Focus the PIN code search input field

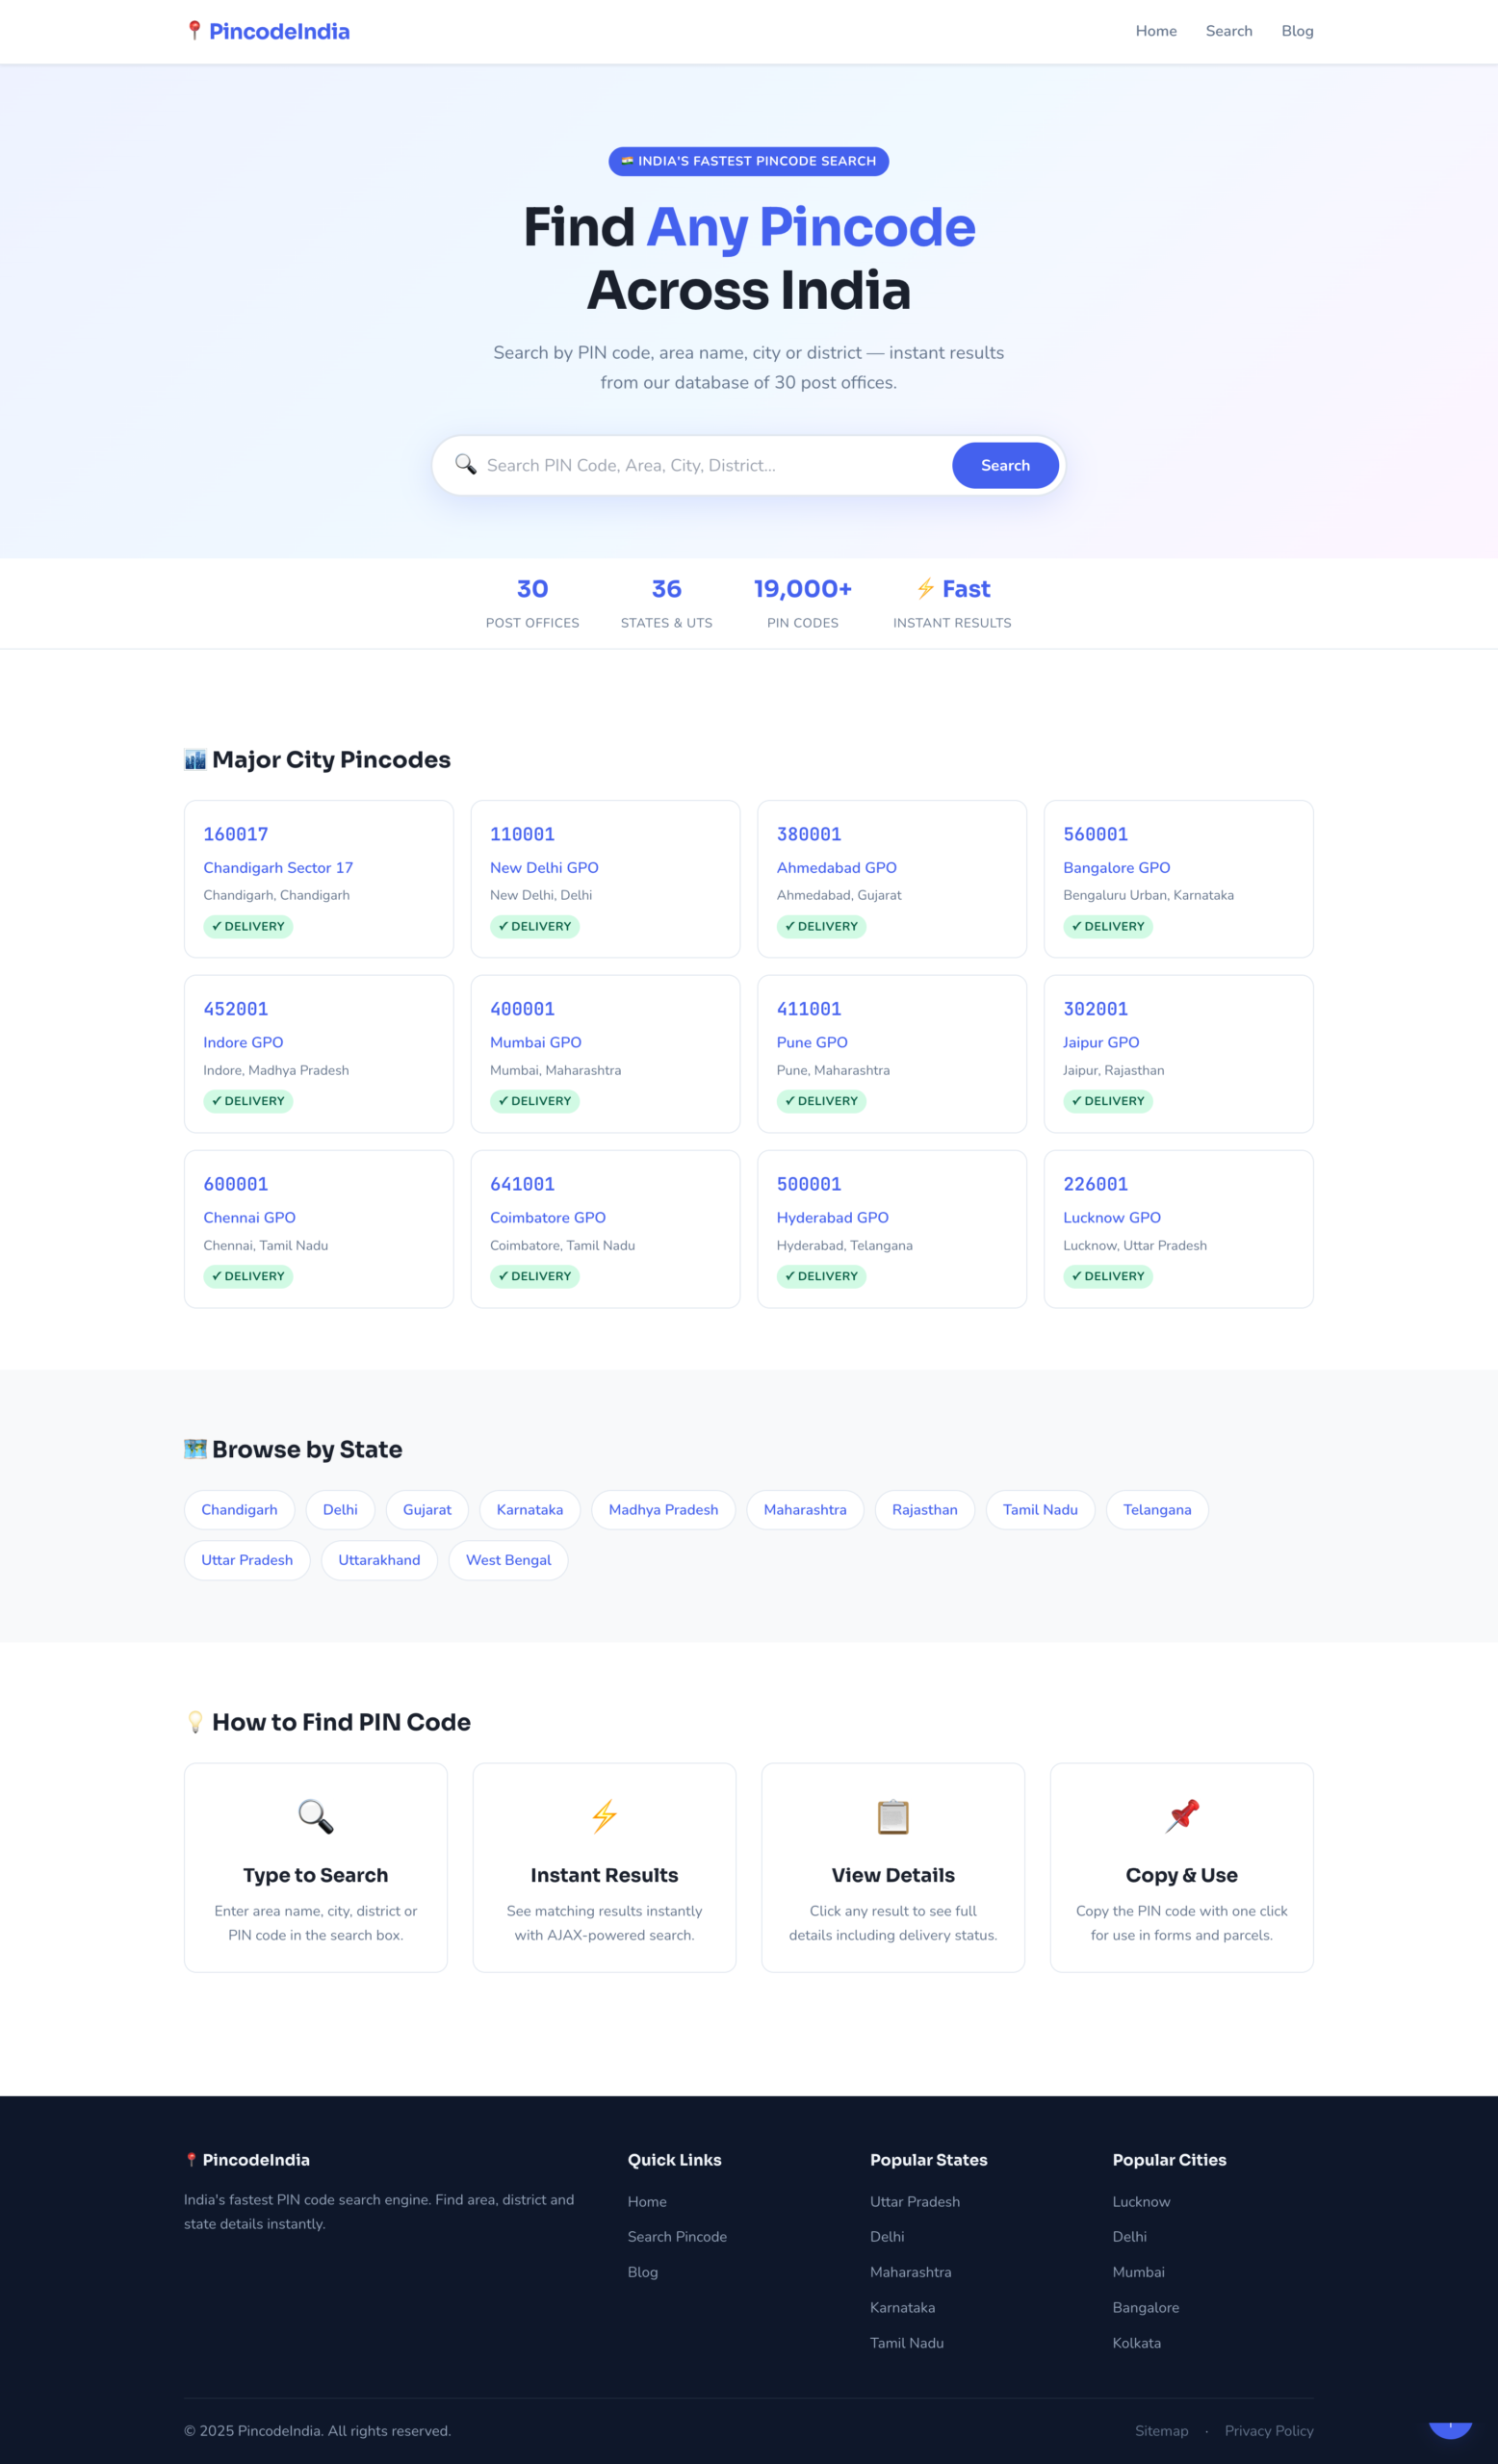710,465
